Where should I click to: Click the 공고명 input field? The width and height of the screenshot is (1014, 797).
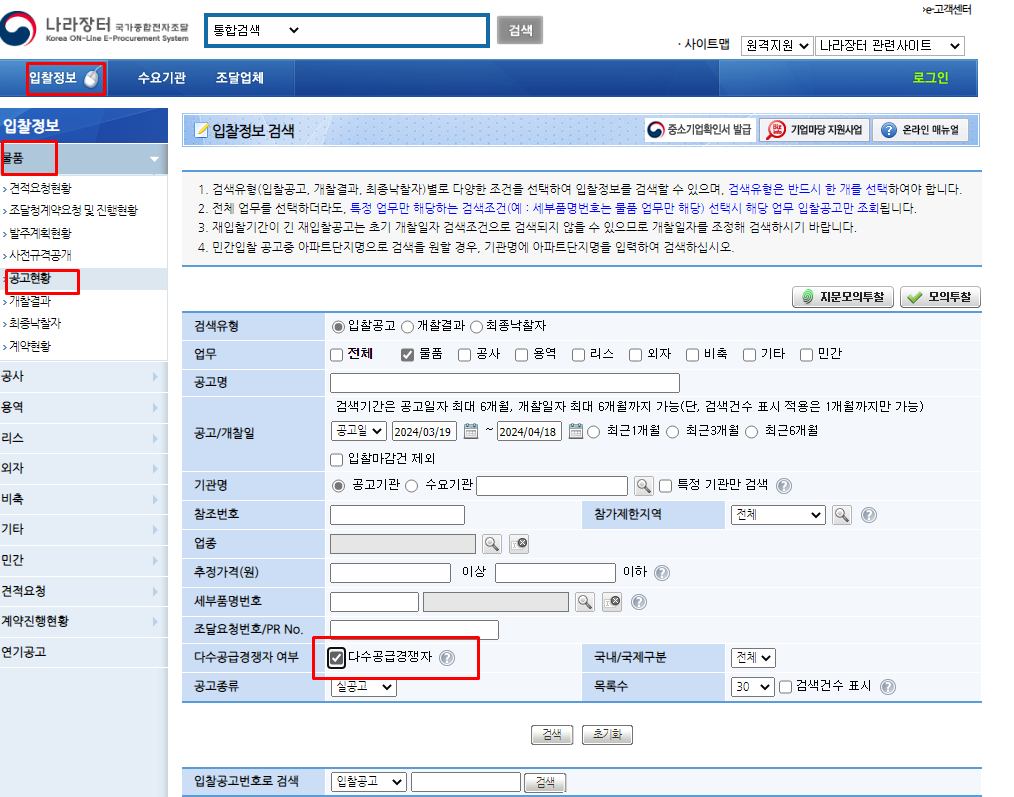(x=504, y=383)
